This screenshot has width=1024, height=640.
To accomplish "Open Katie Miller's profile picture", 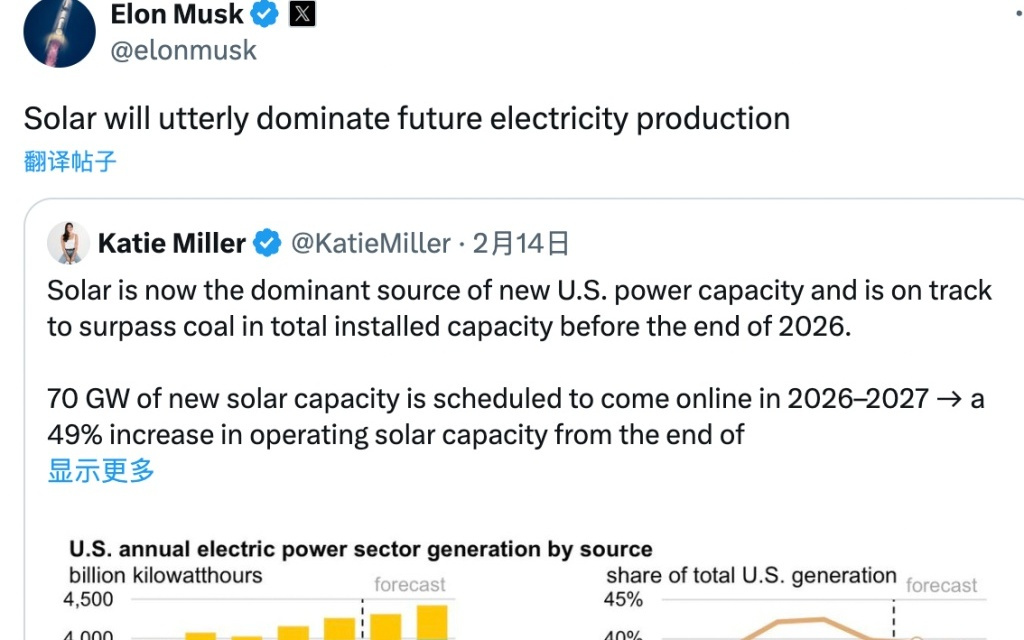I will point(69,243).
